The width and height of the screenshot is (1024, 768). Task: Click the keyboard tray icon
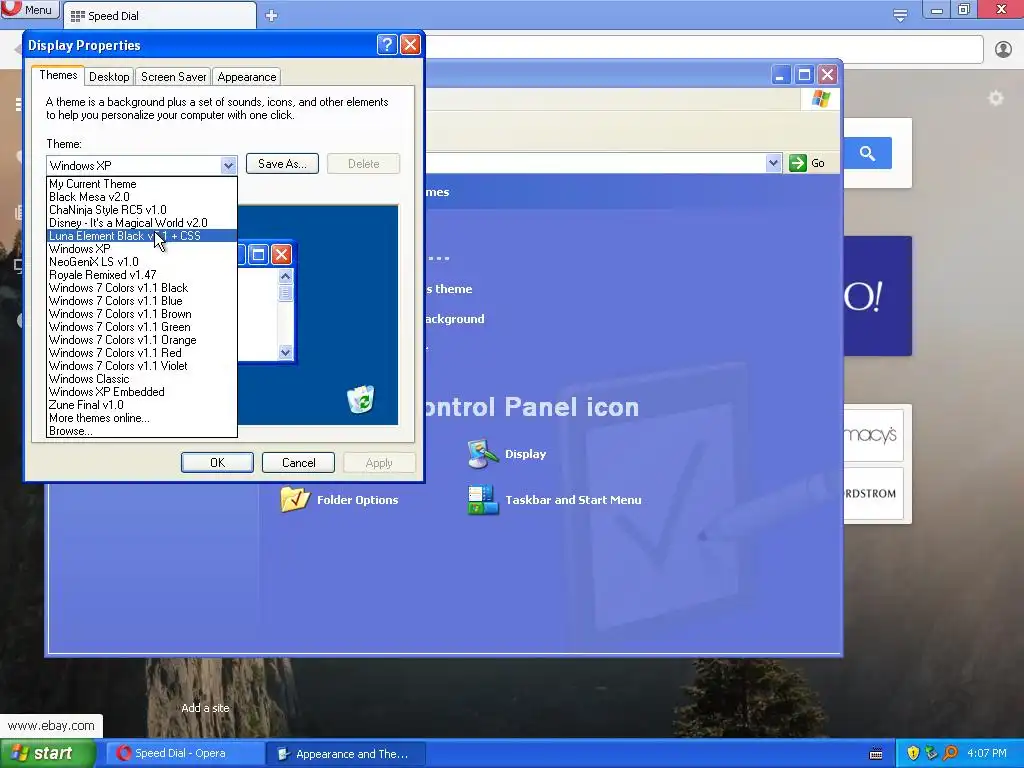876,754
